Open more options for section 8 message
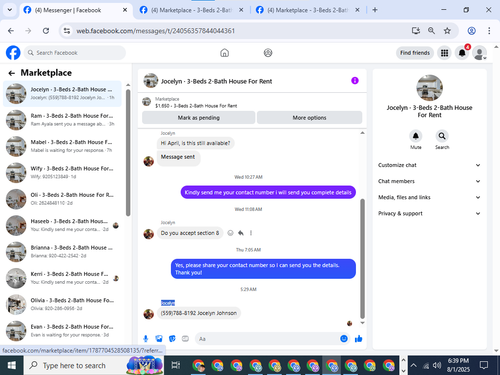The width and height of the screenshot is (500, 375). click(251, 233)
